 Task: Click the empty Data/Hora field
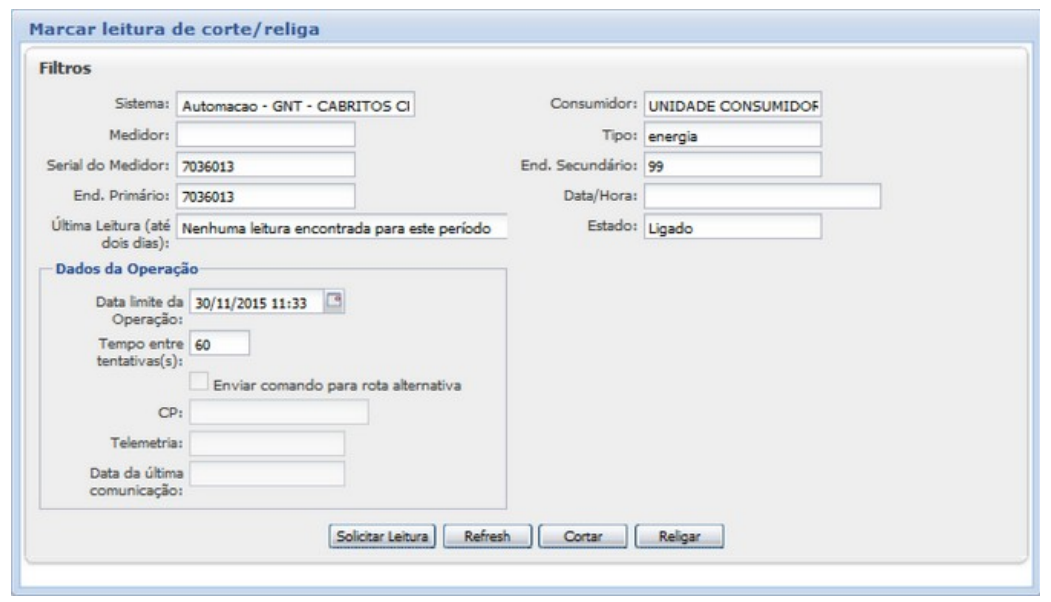tap(761, 195)
